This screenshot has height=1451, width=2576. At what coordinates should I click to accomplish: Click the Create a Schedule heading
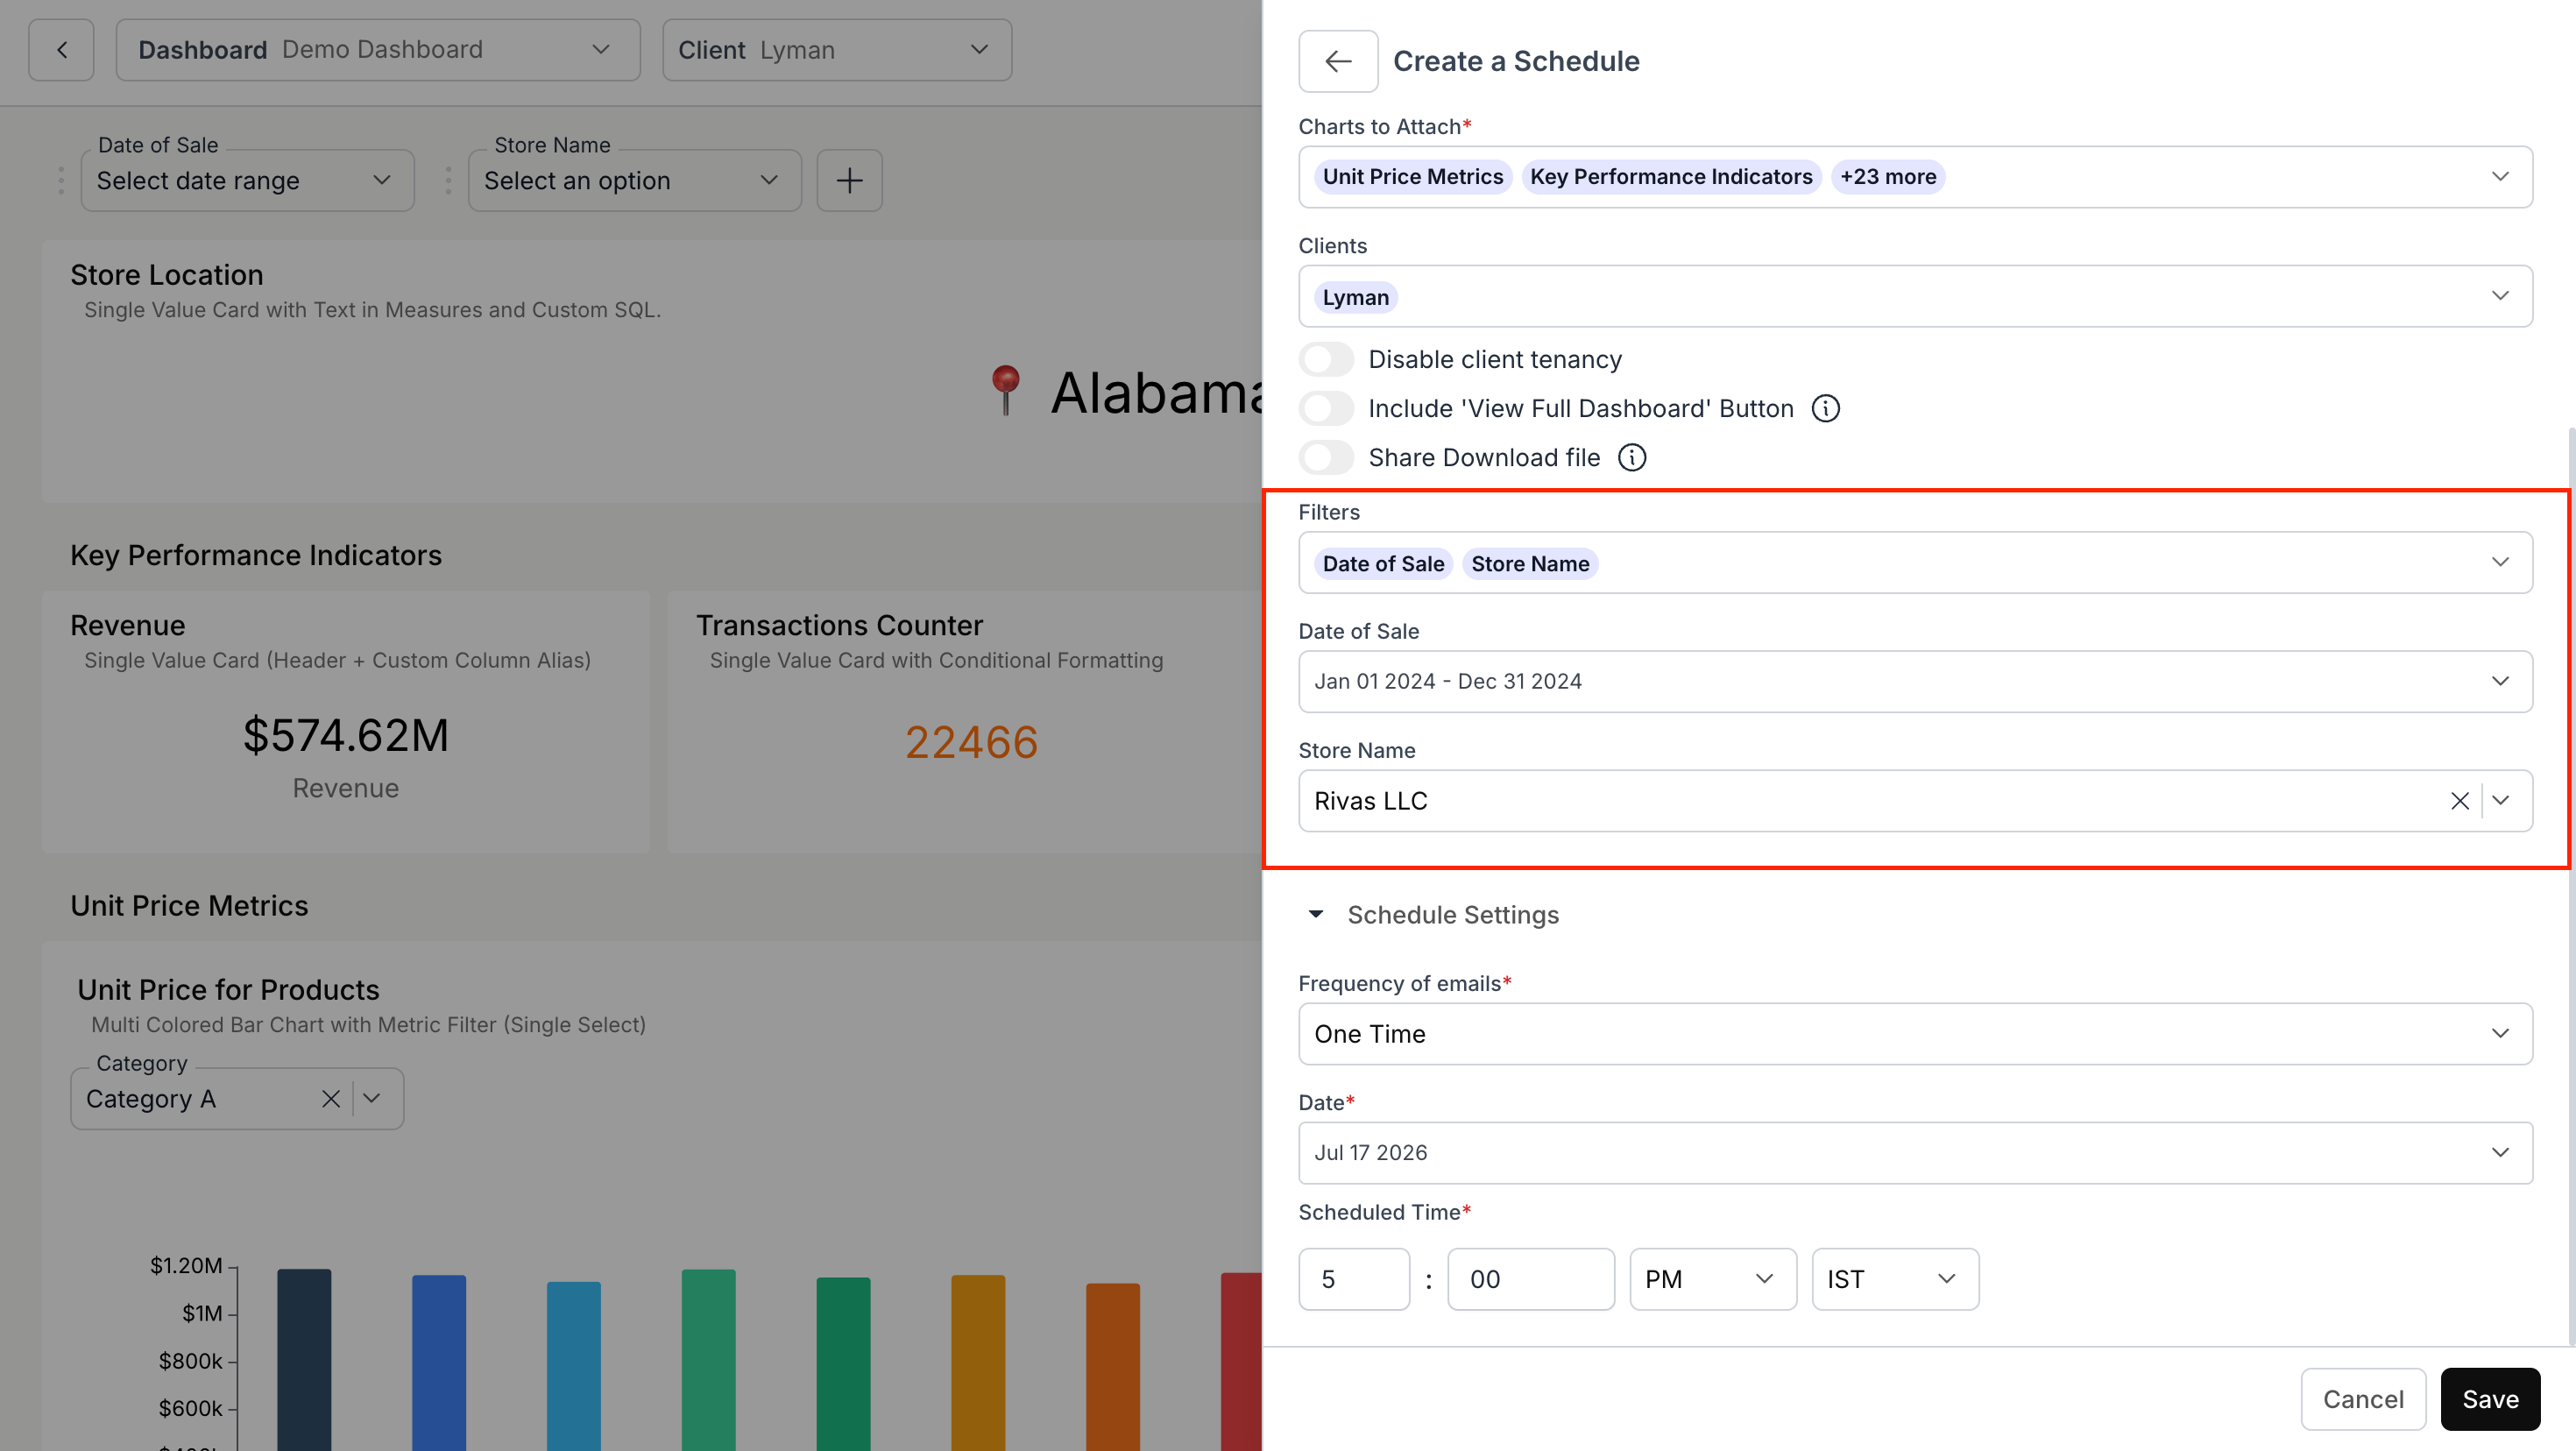click(1516, 61)
